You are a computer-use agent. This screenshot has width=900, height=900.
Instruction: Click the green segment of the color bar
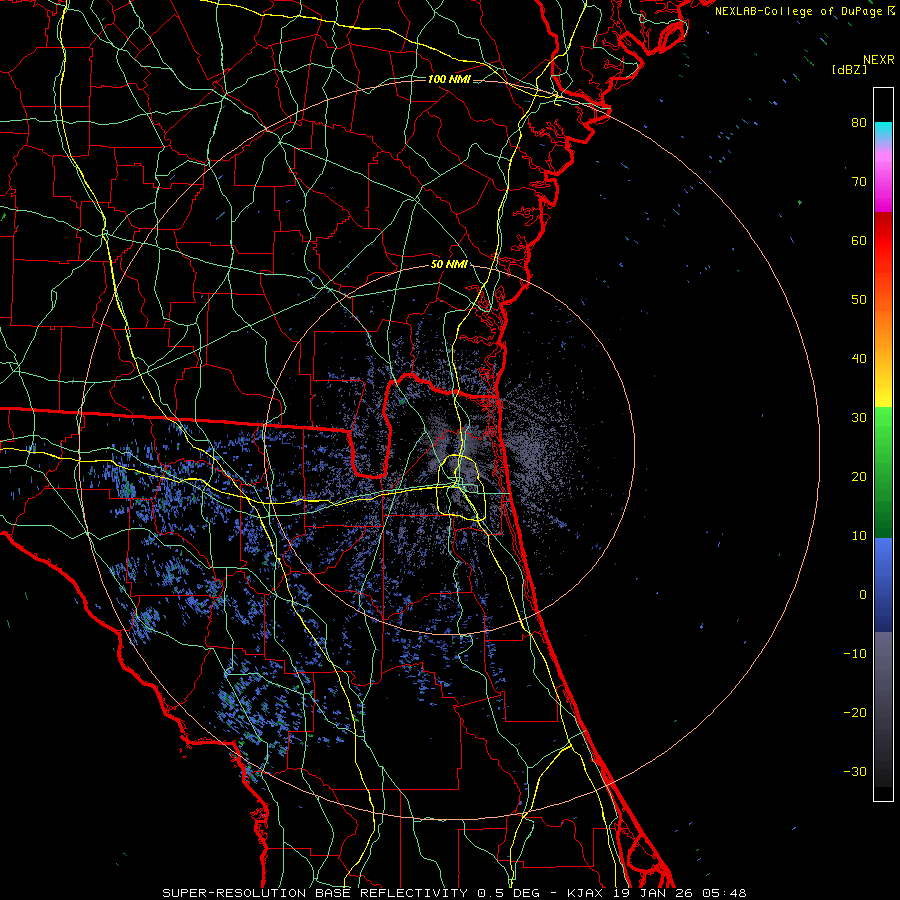[x=883, y=472]
